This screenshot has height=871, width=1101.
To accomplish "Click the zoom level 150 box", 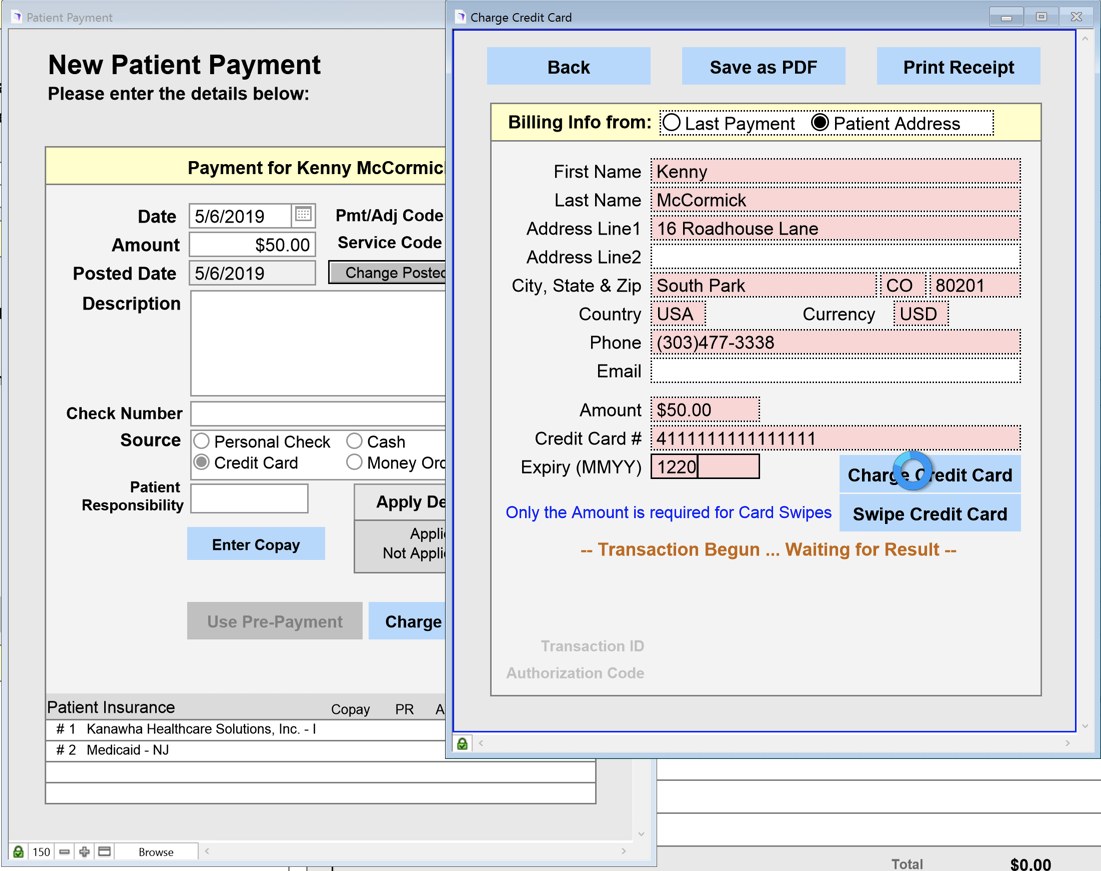I will coord(41,852).
